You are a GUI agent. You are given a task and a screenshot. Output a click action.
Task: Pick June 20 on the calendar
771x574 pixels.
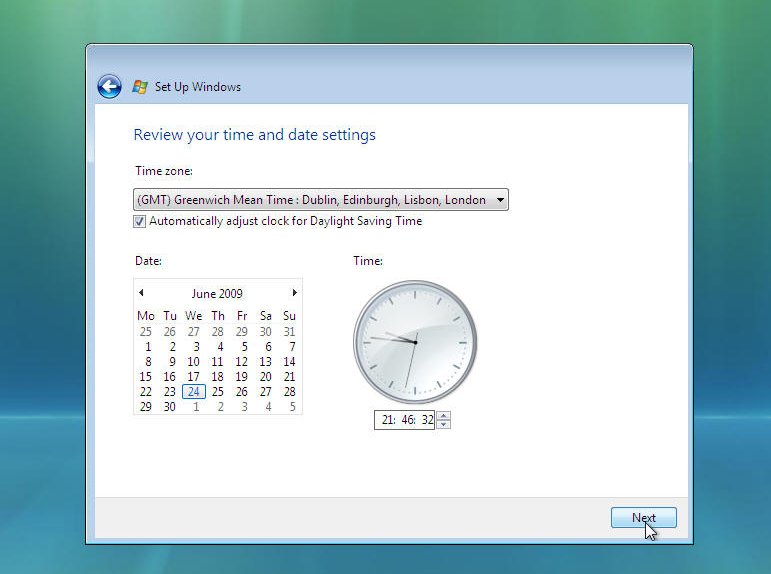266,377
